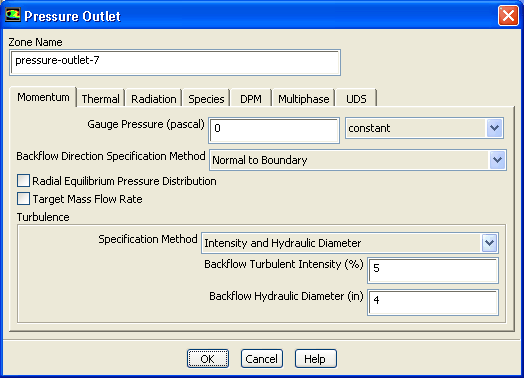
Task: Open the Multiphase tab
Action: pos(303,99)
